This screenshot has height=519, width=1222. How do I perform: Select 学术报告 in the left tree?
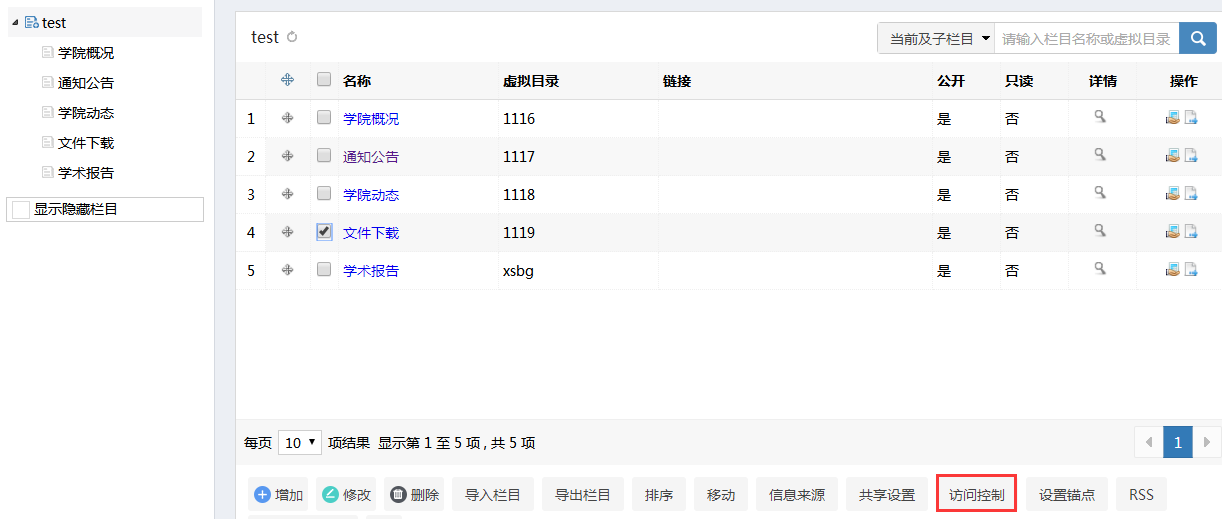86,173
